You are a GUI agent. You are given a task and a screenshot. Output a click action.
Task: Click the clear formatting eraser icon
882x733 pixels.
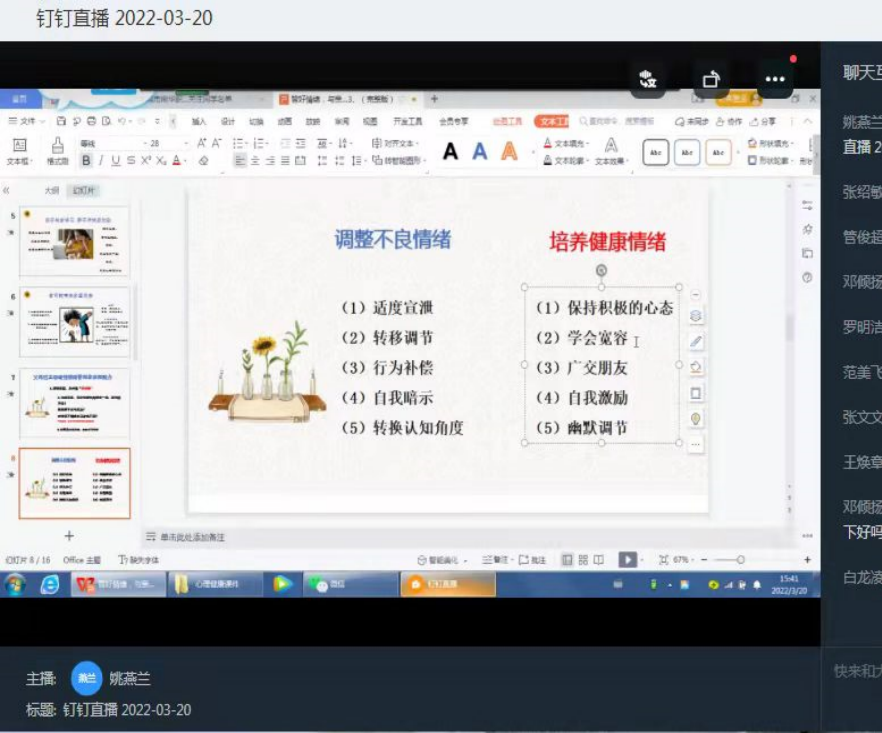coord(204,161)
